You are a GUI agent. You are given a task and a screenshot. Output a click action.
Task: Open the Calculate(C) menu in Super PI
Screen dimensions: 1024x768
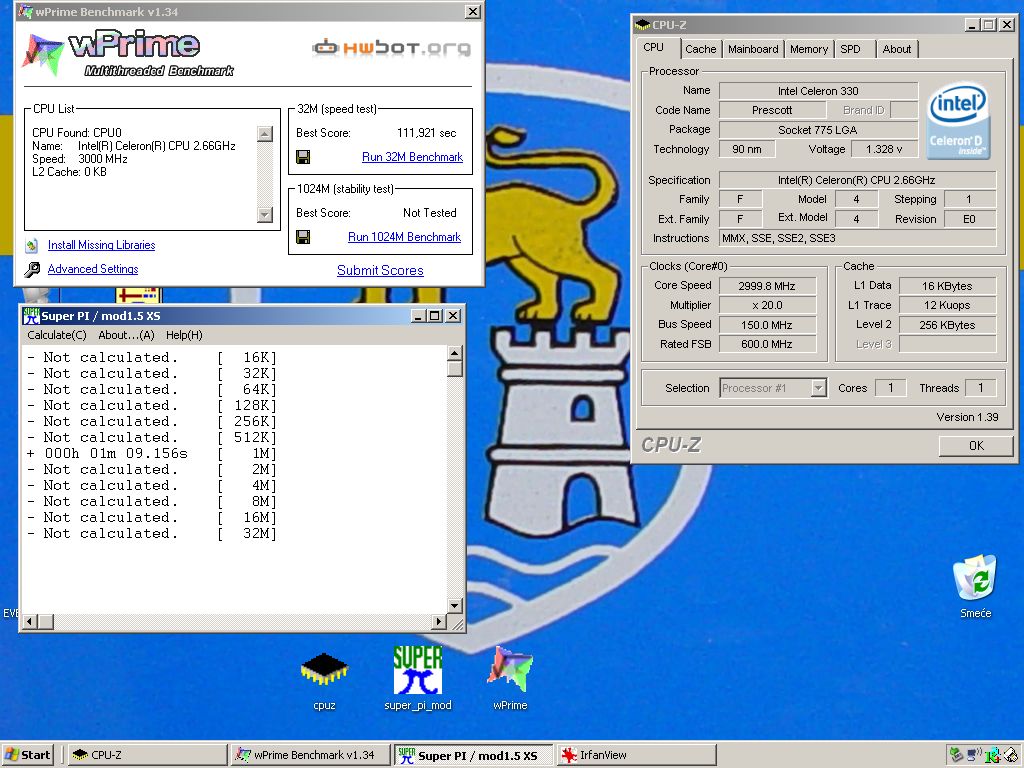tap(57, 335)
